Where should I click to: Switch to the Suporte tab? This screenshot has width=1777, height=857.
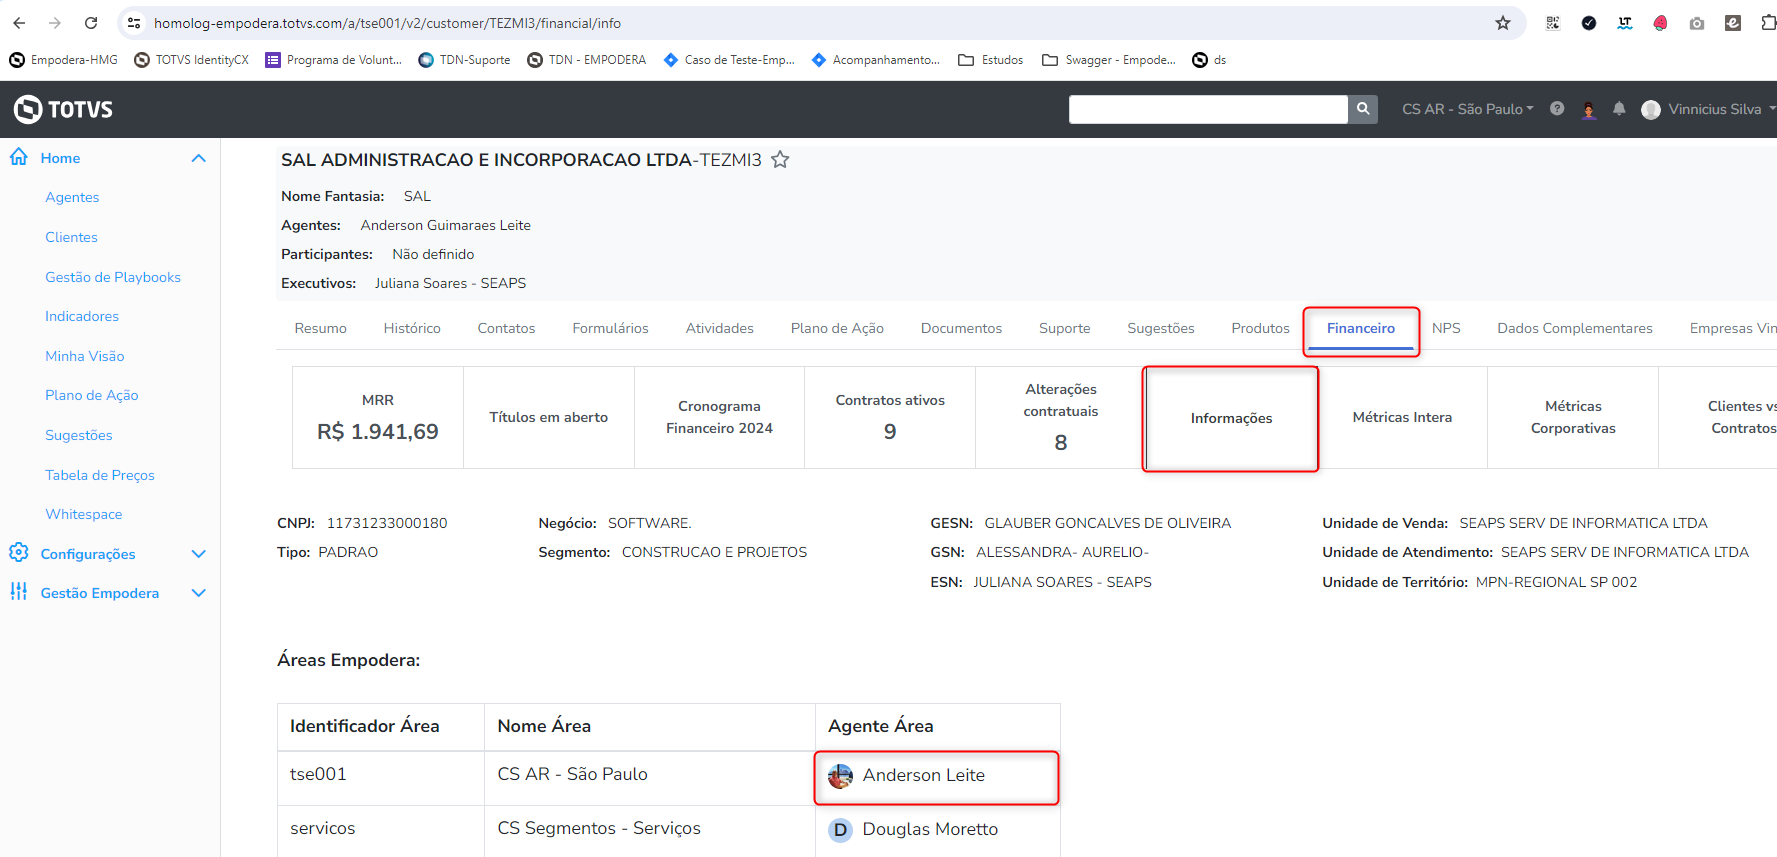click(1064, 328)
